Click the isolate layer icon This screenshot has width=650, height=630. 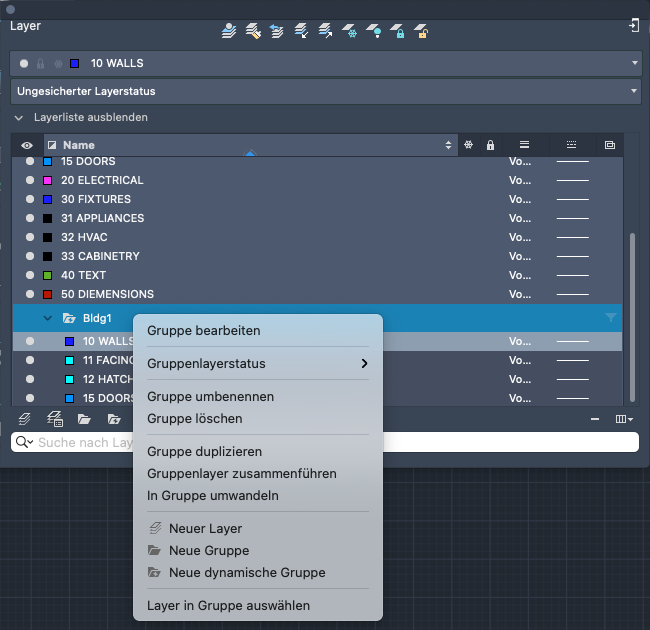coord(301,31)
